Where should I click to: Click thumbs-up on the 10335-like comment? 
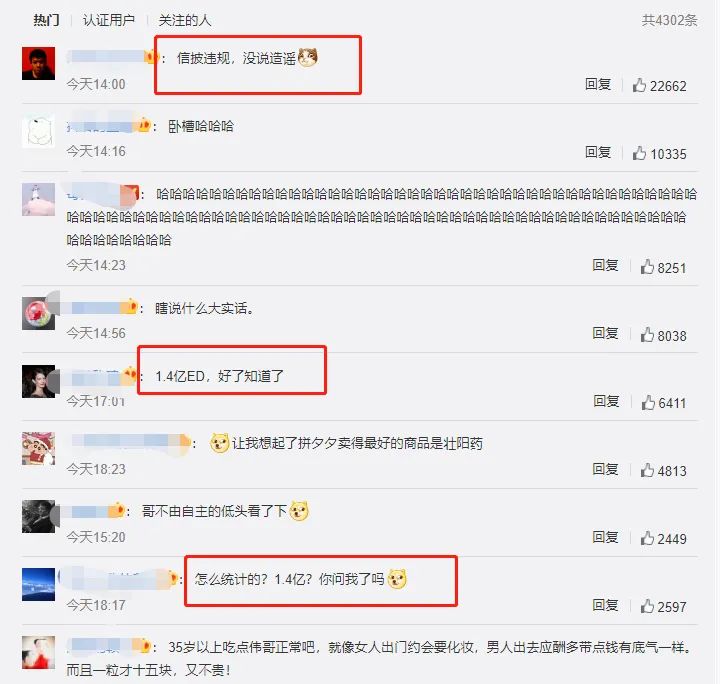tap(639, 153)
